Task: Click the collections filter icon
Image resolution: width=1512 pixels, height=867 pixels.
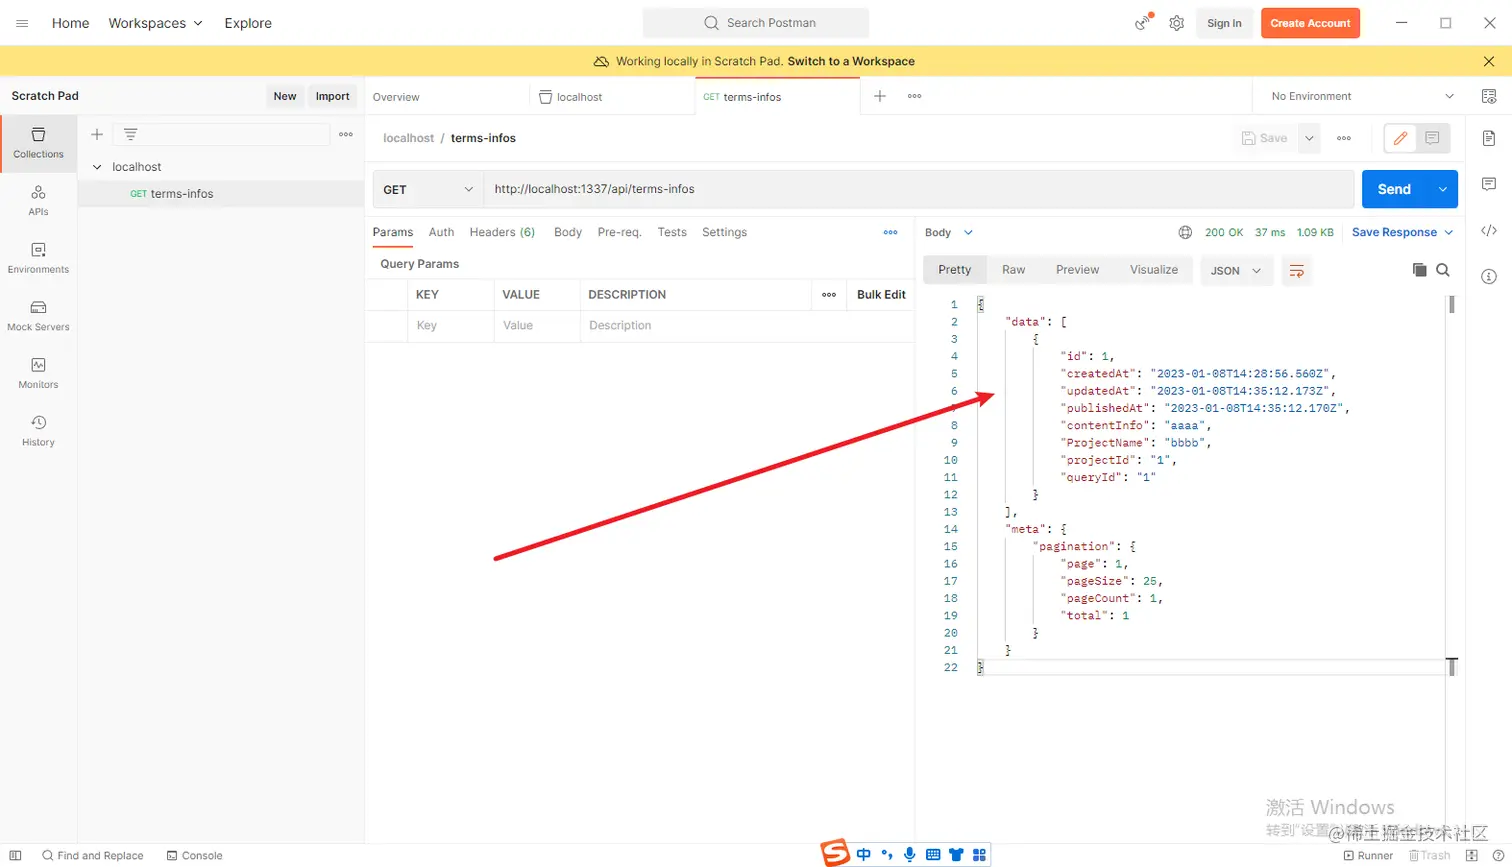Action: pyautogui.click(x=130, y=134)
